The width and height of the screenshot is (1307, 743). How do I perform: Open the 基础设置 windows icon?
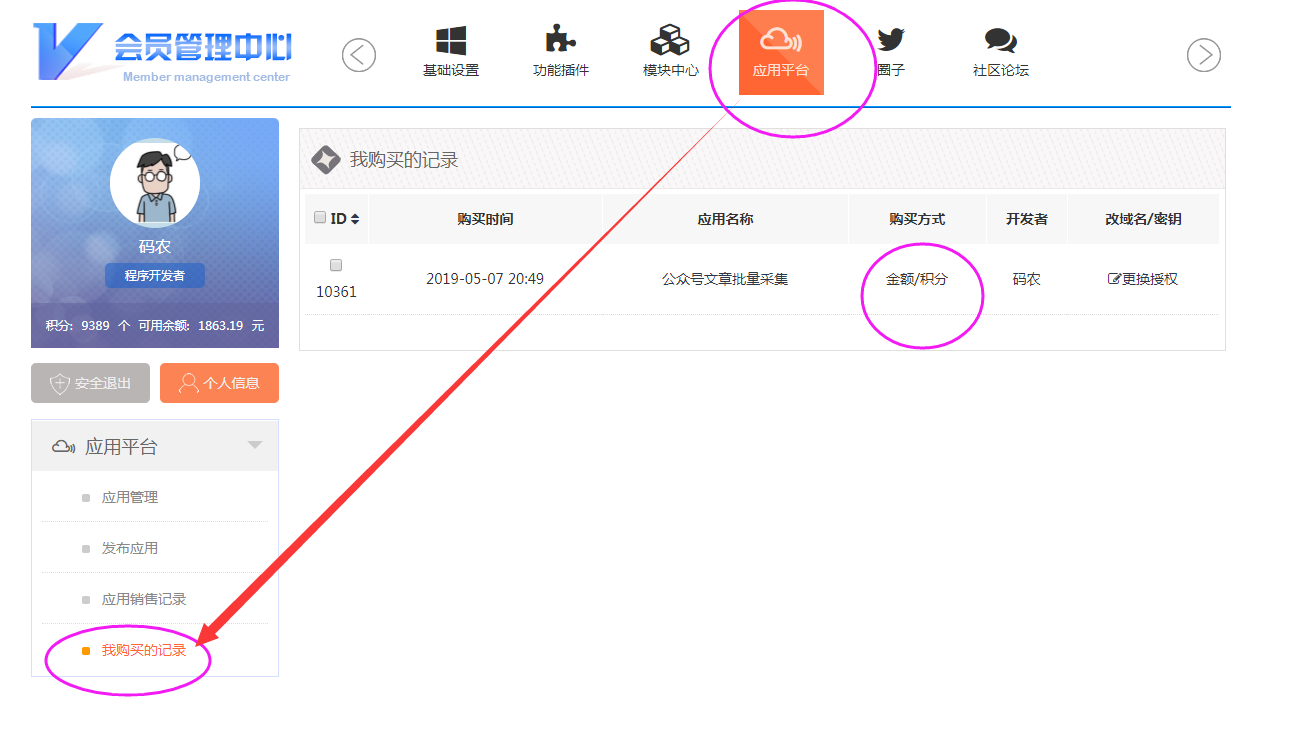451,42
